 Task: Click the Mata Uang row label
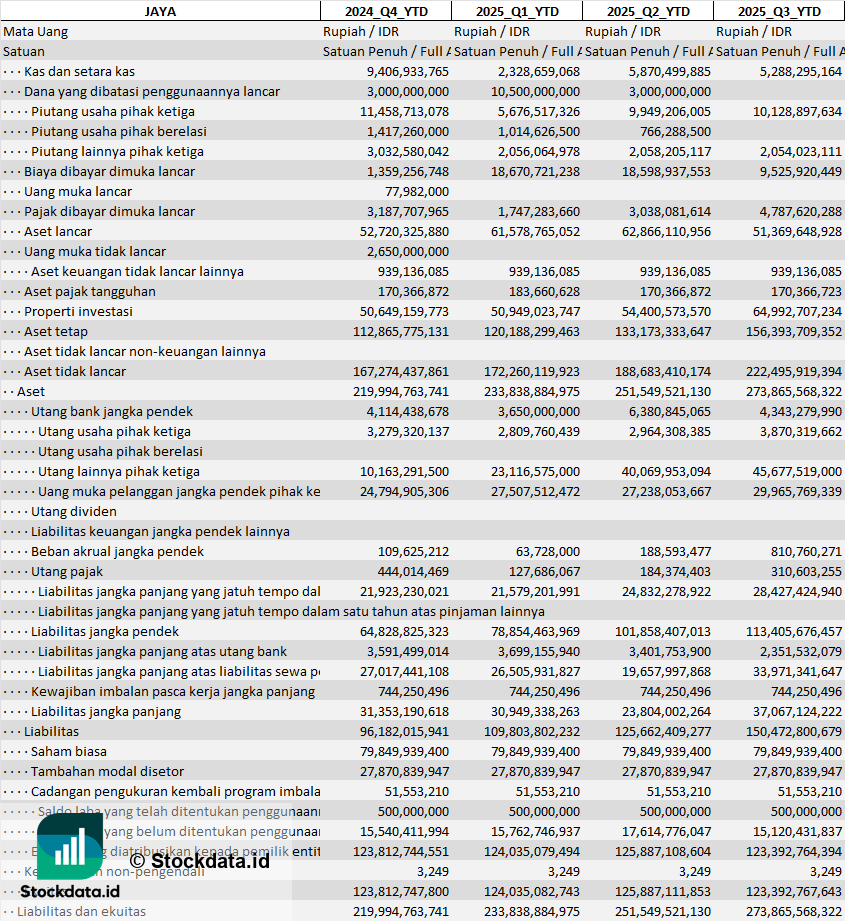coord(36,32)
